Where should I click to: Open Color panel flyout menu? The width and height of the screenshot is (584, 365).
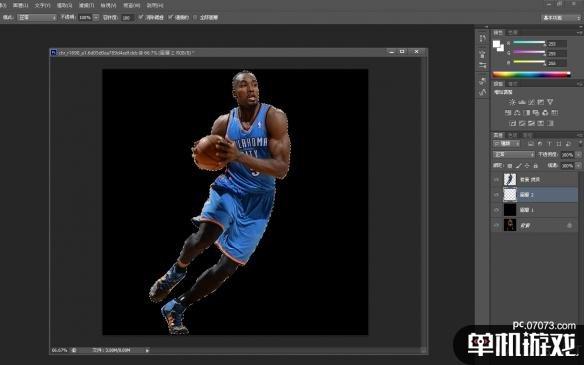[x=580, y=33]
